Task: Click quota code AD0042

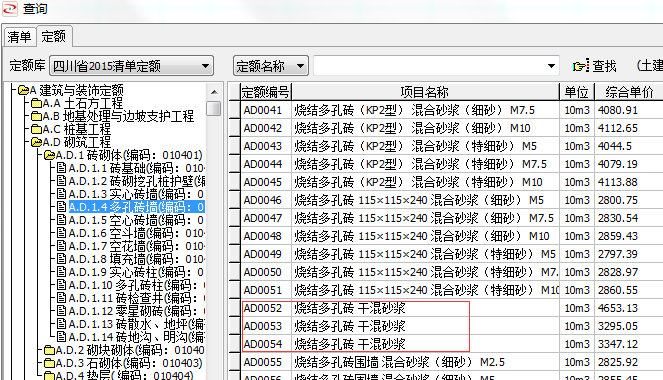Action: [x=263, y=128]
